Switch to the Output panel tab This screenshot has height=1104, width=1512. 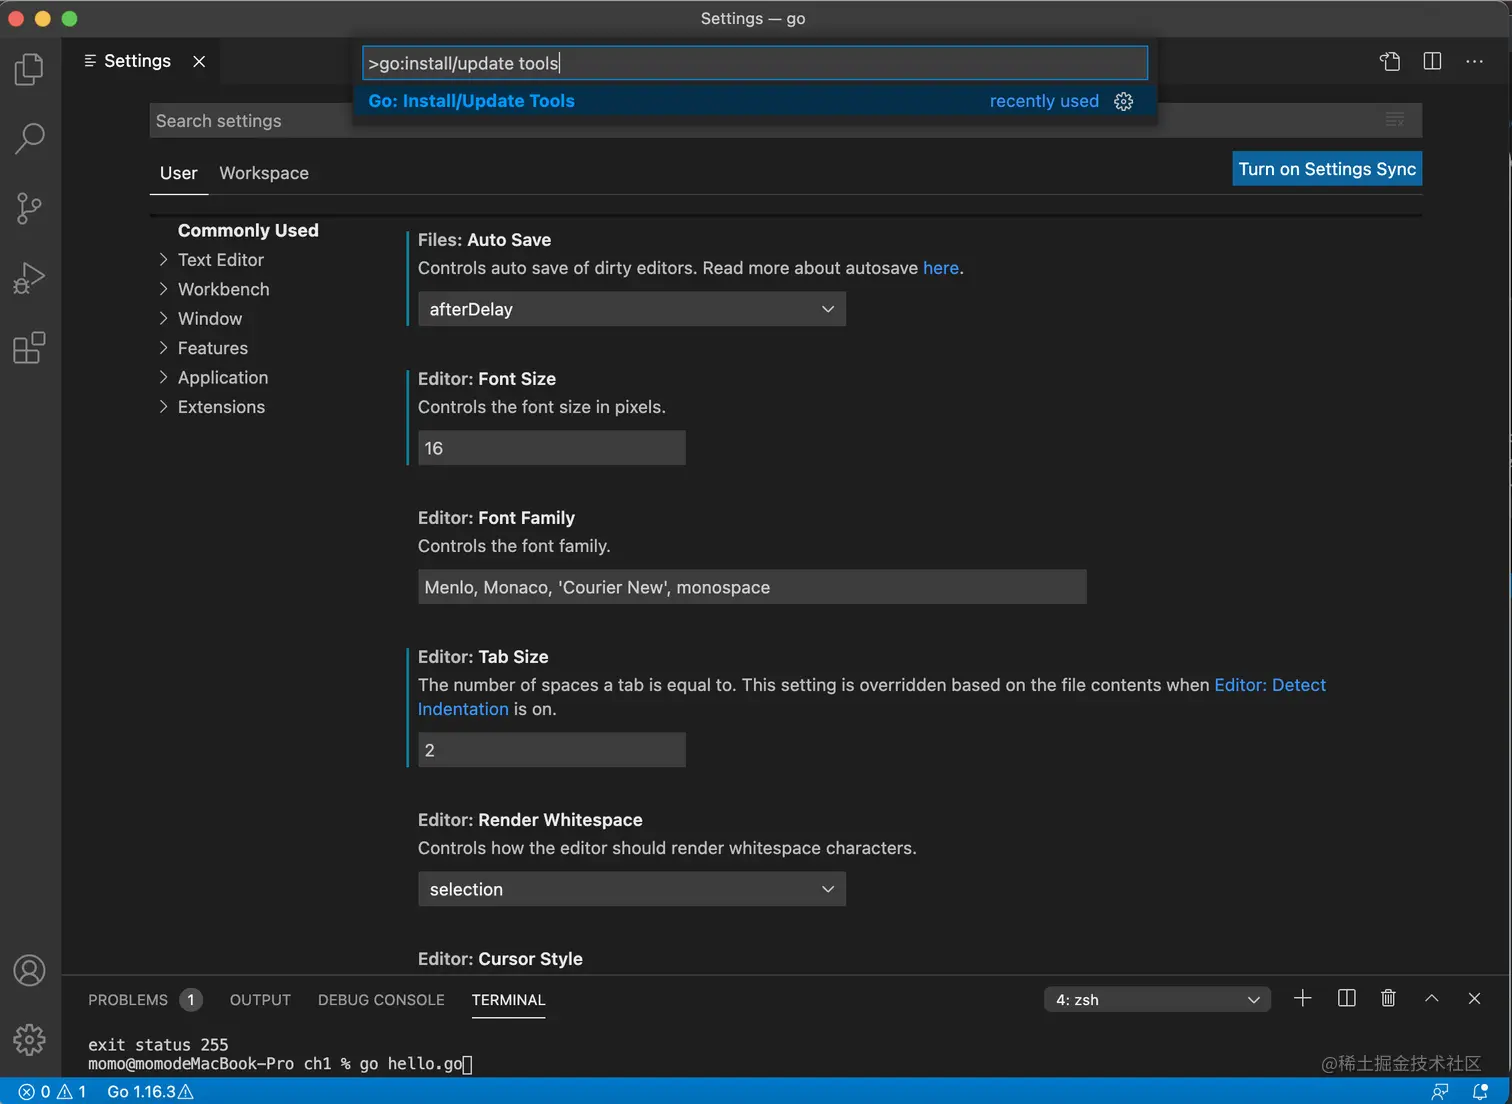coord(260,1000)
